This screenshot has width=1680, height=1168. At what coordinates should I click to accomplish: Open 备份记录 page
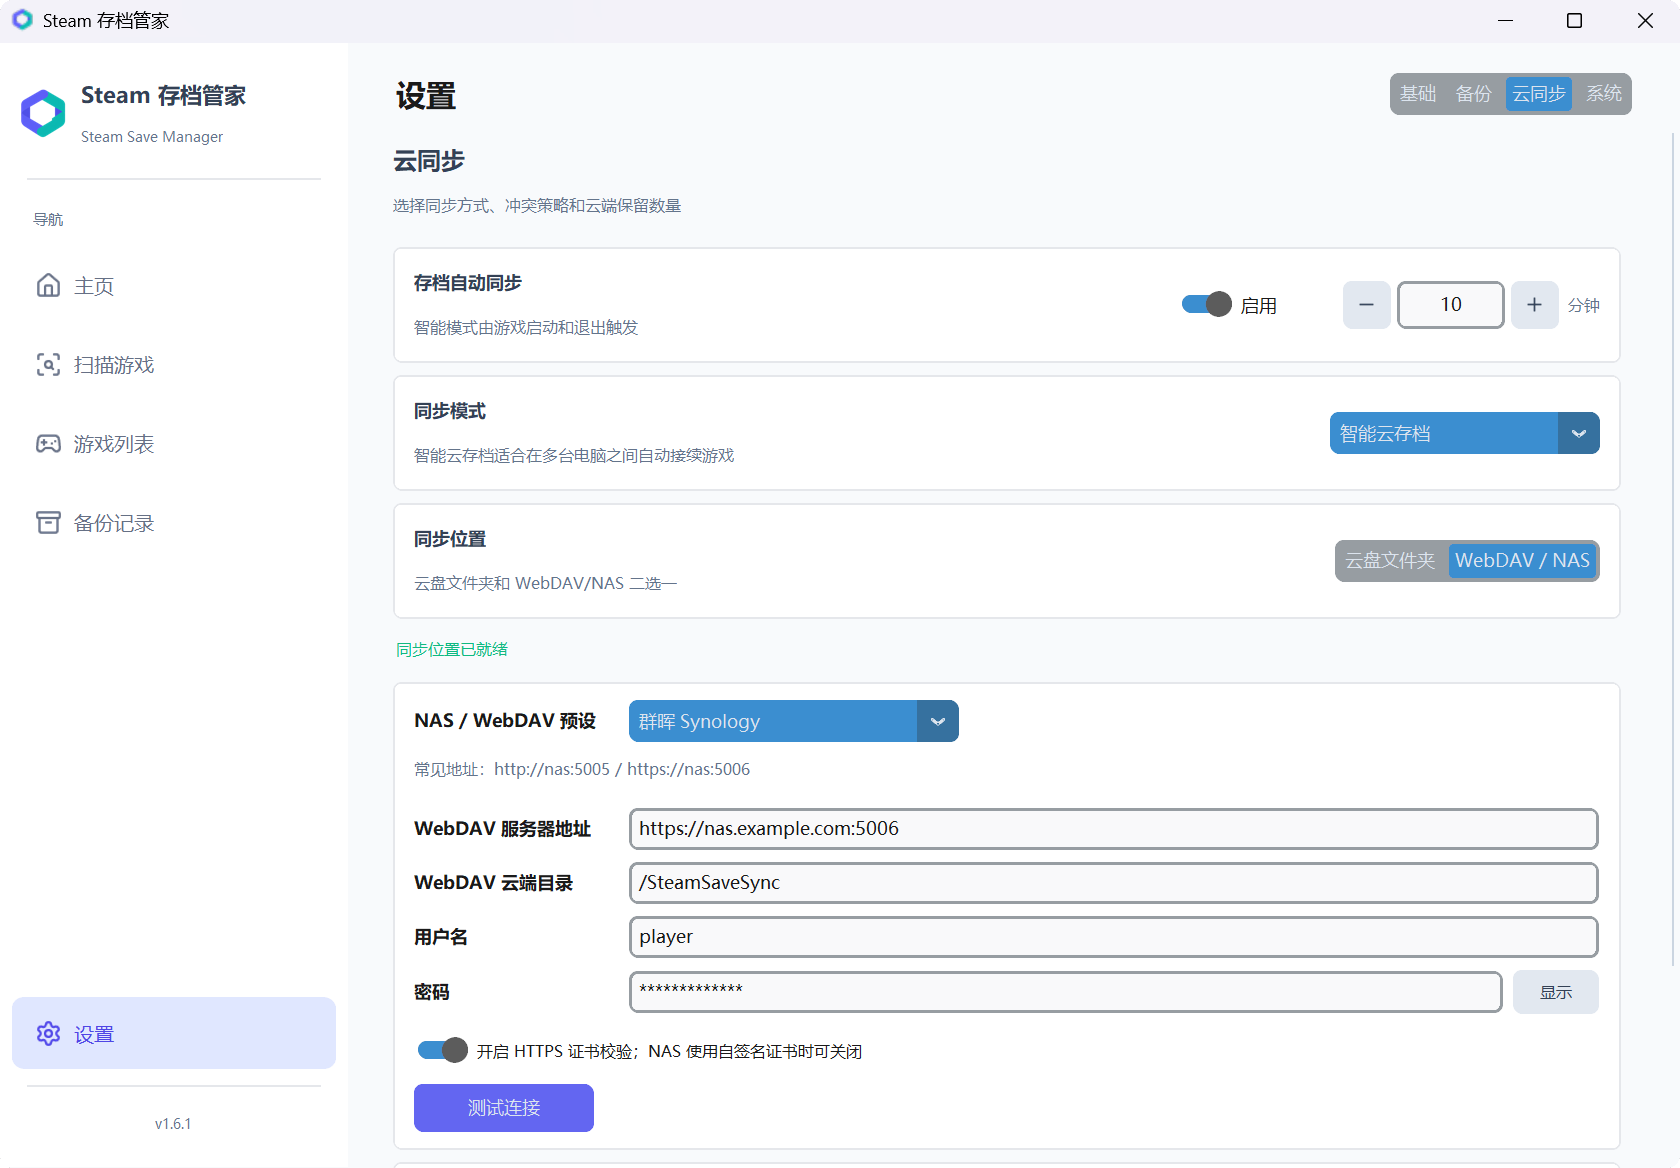pyautogui.click(x=174, y=522)
